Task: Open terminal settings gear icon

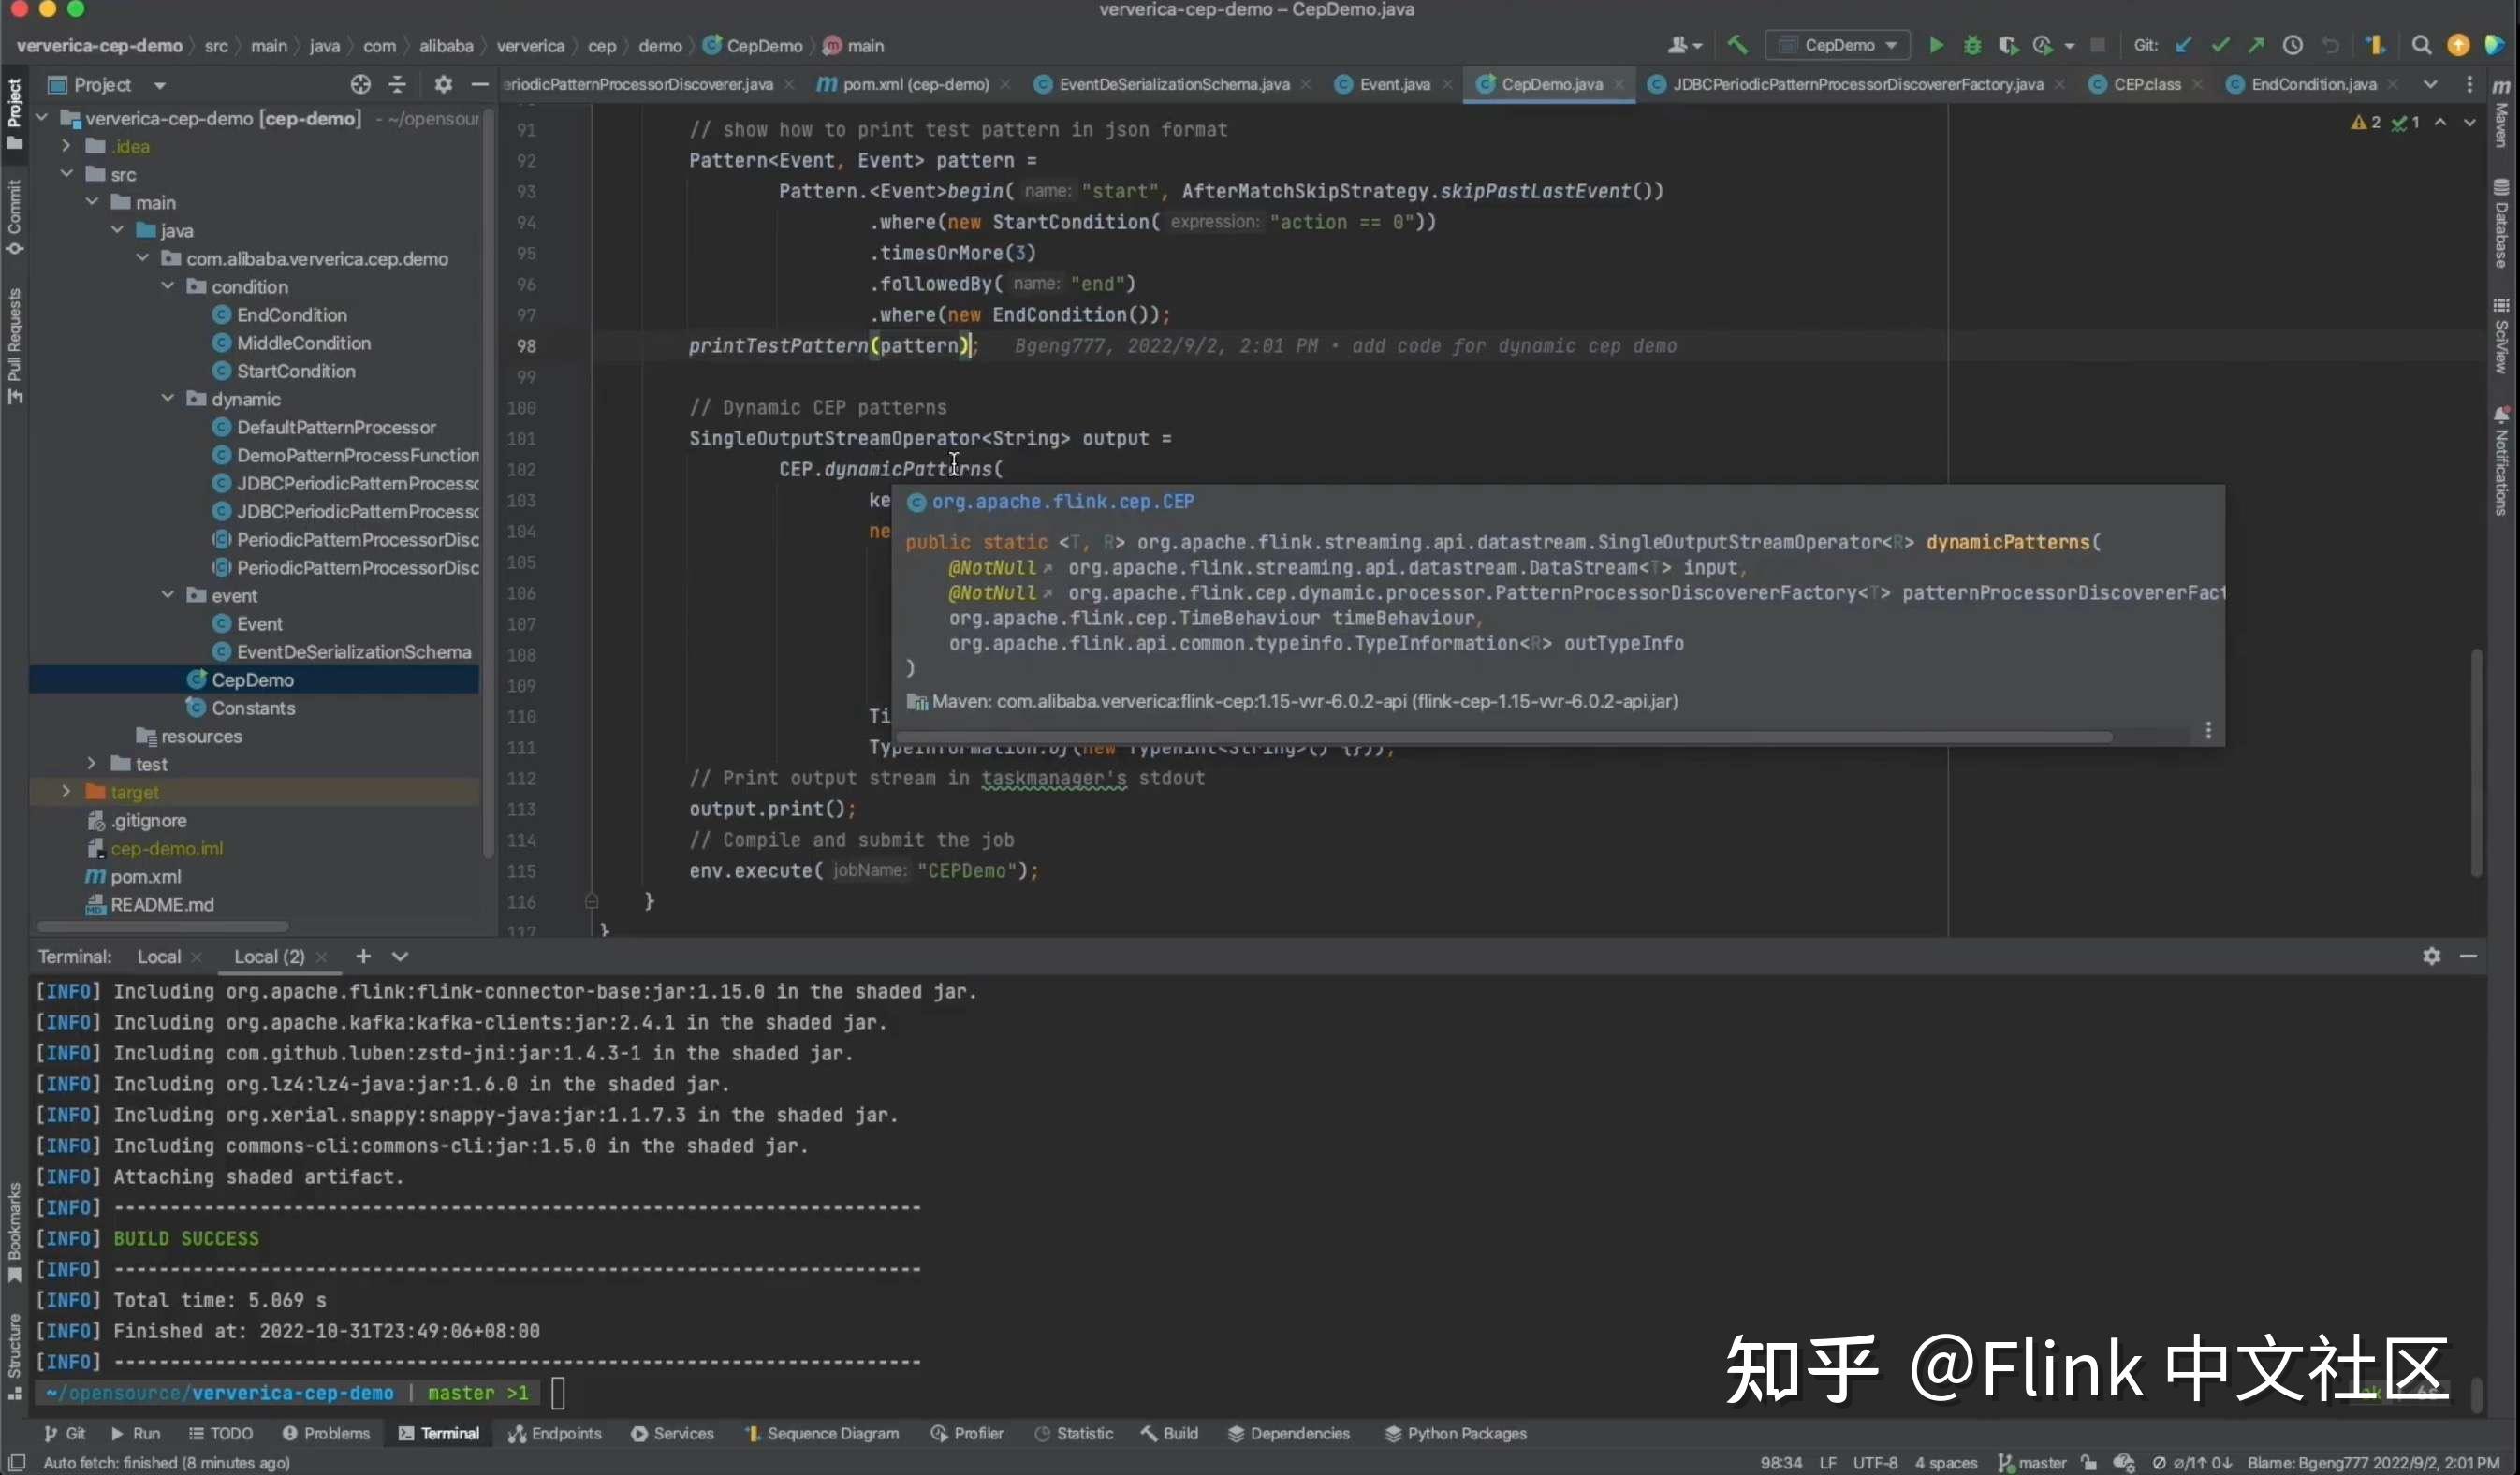Action: 2431,956
